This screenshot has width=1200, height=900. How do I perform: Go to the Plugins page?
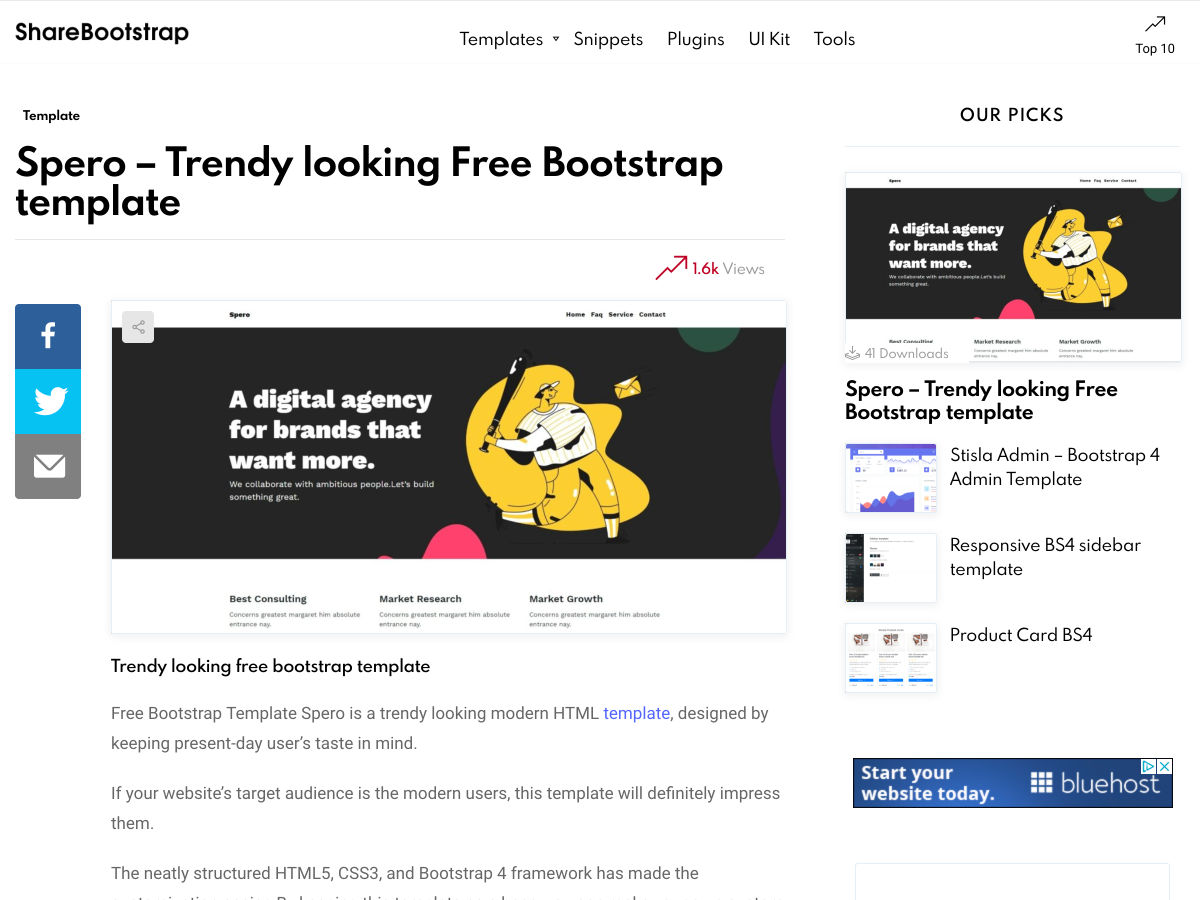[x=695, y=39]
